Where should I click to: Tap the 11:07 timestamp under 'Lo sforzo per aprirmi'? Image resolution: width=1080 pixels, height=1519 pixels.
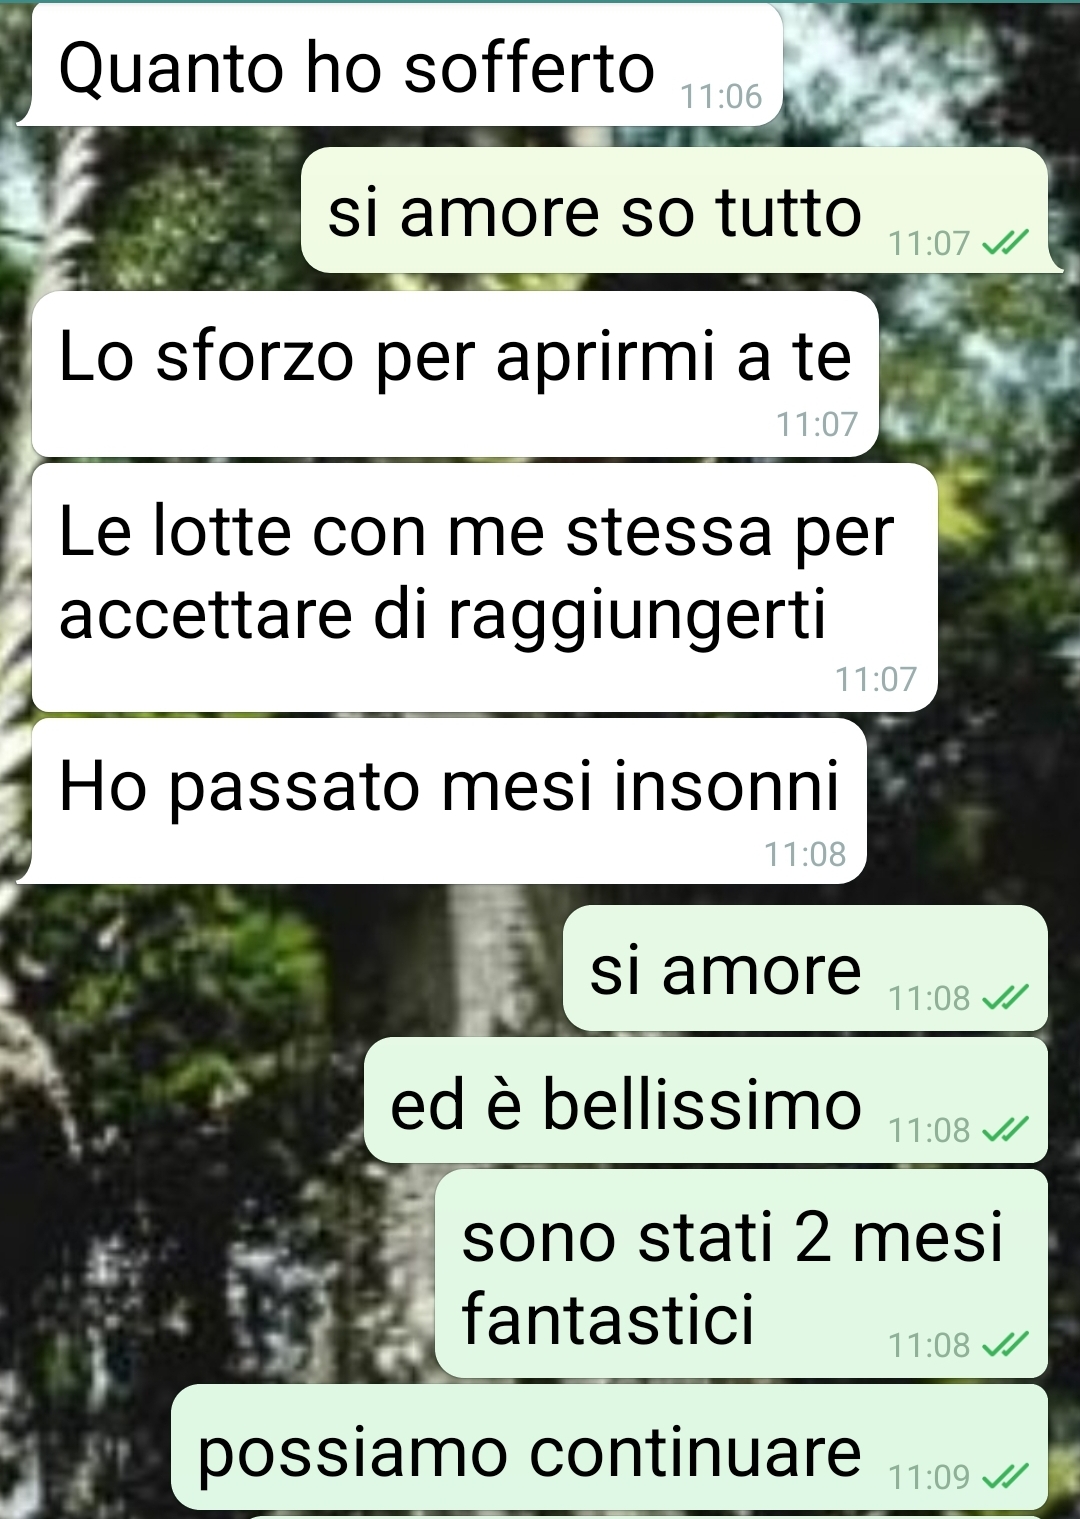817,424
